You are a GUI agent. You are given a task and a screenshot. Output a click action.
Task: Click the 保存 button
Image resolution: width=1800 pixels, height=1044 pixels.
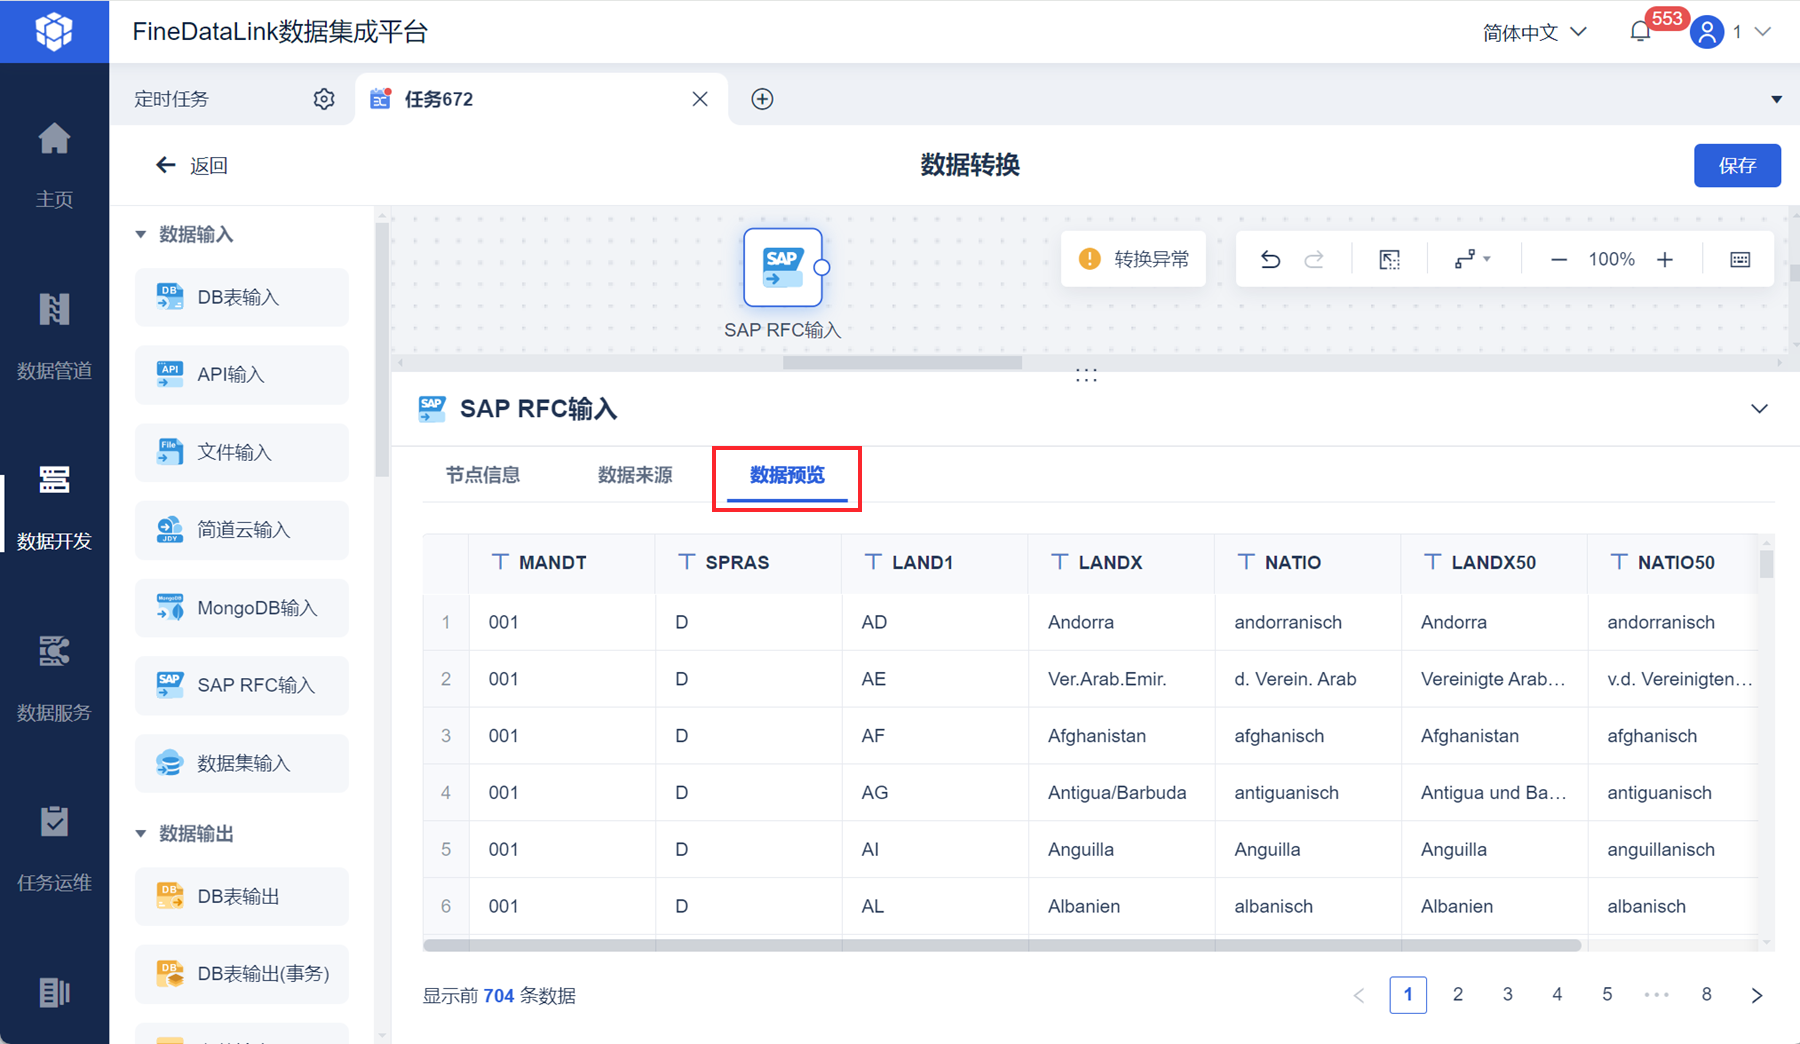coord(1737,165)
